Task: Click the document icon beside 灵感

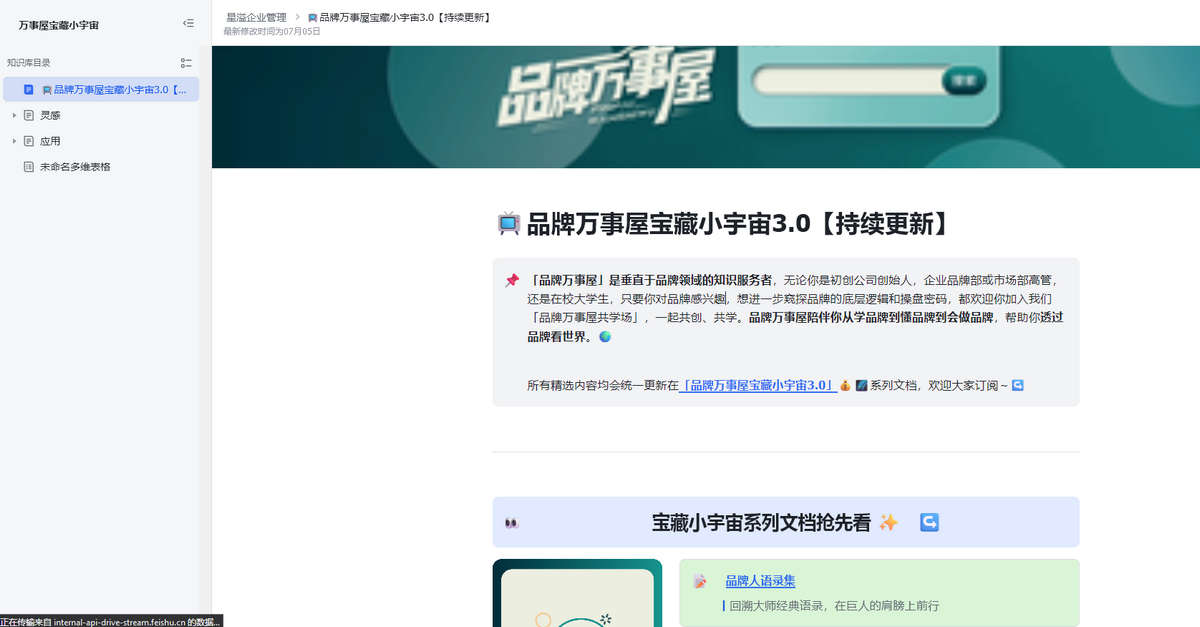Action: tap(29, 115)
